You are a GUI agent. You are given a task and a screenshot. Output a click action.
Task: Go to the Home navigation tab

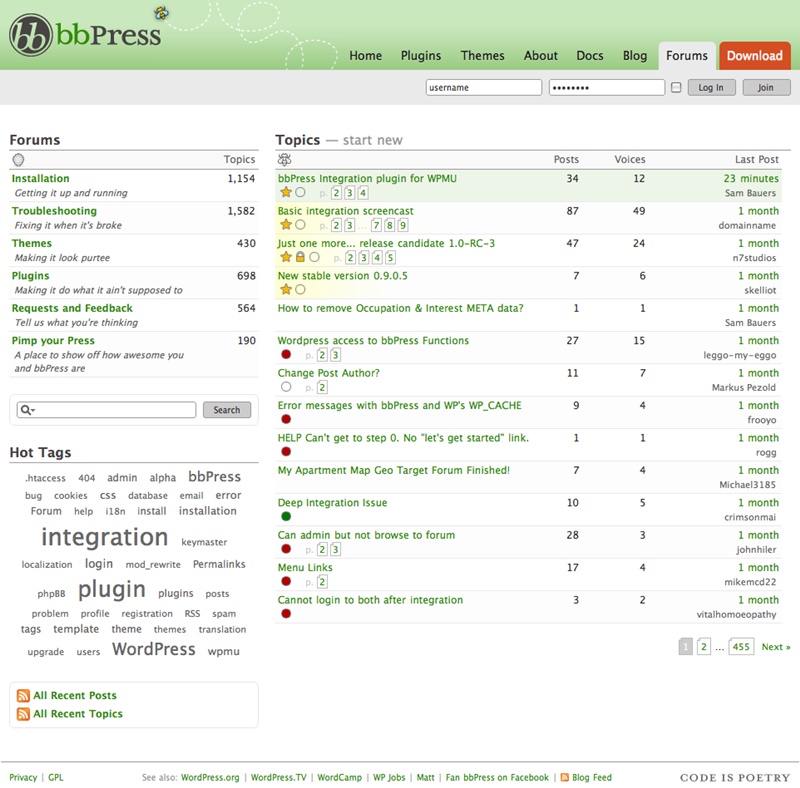[365, 56]
